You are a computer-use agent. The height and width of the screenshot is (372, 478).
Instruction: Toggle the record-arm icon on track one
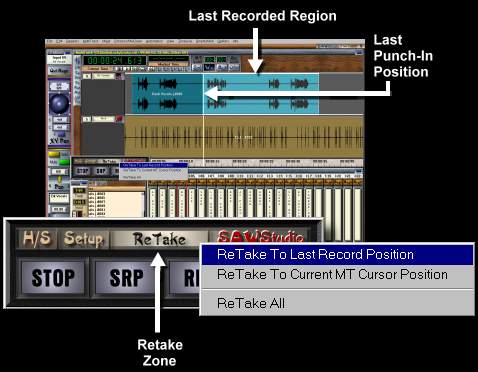tap(120, 76)
